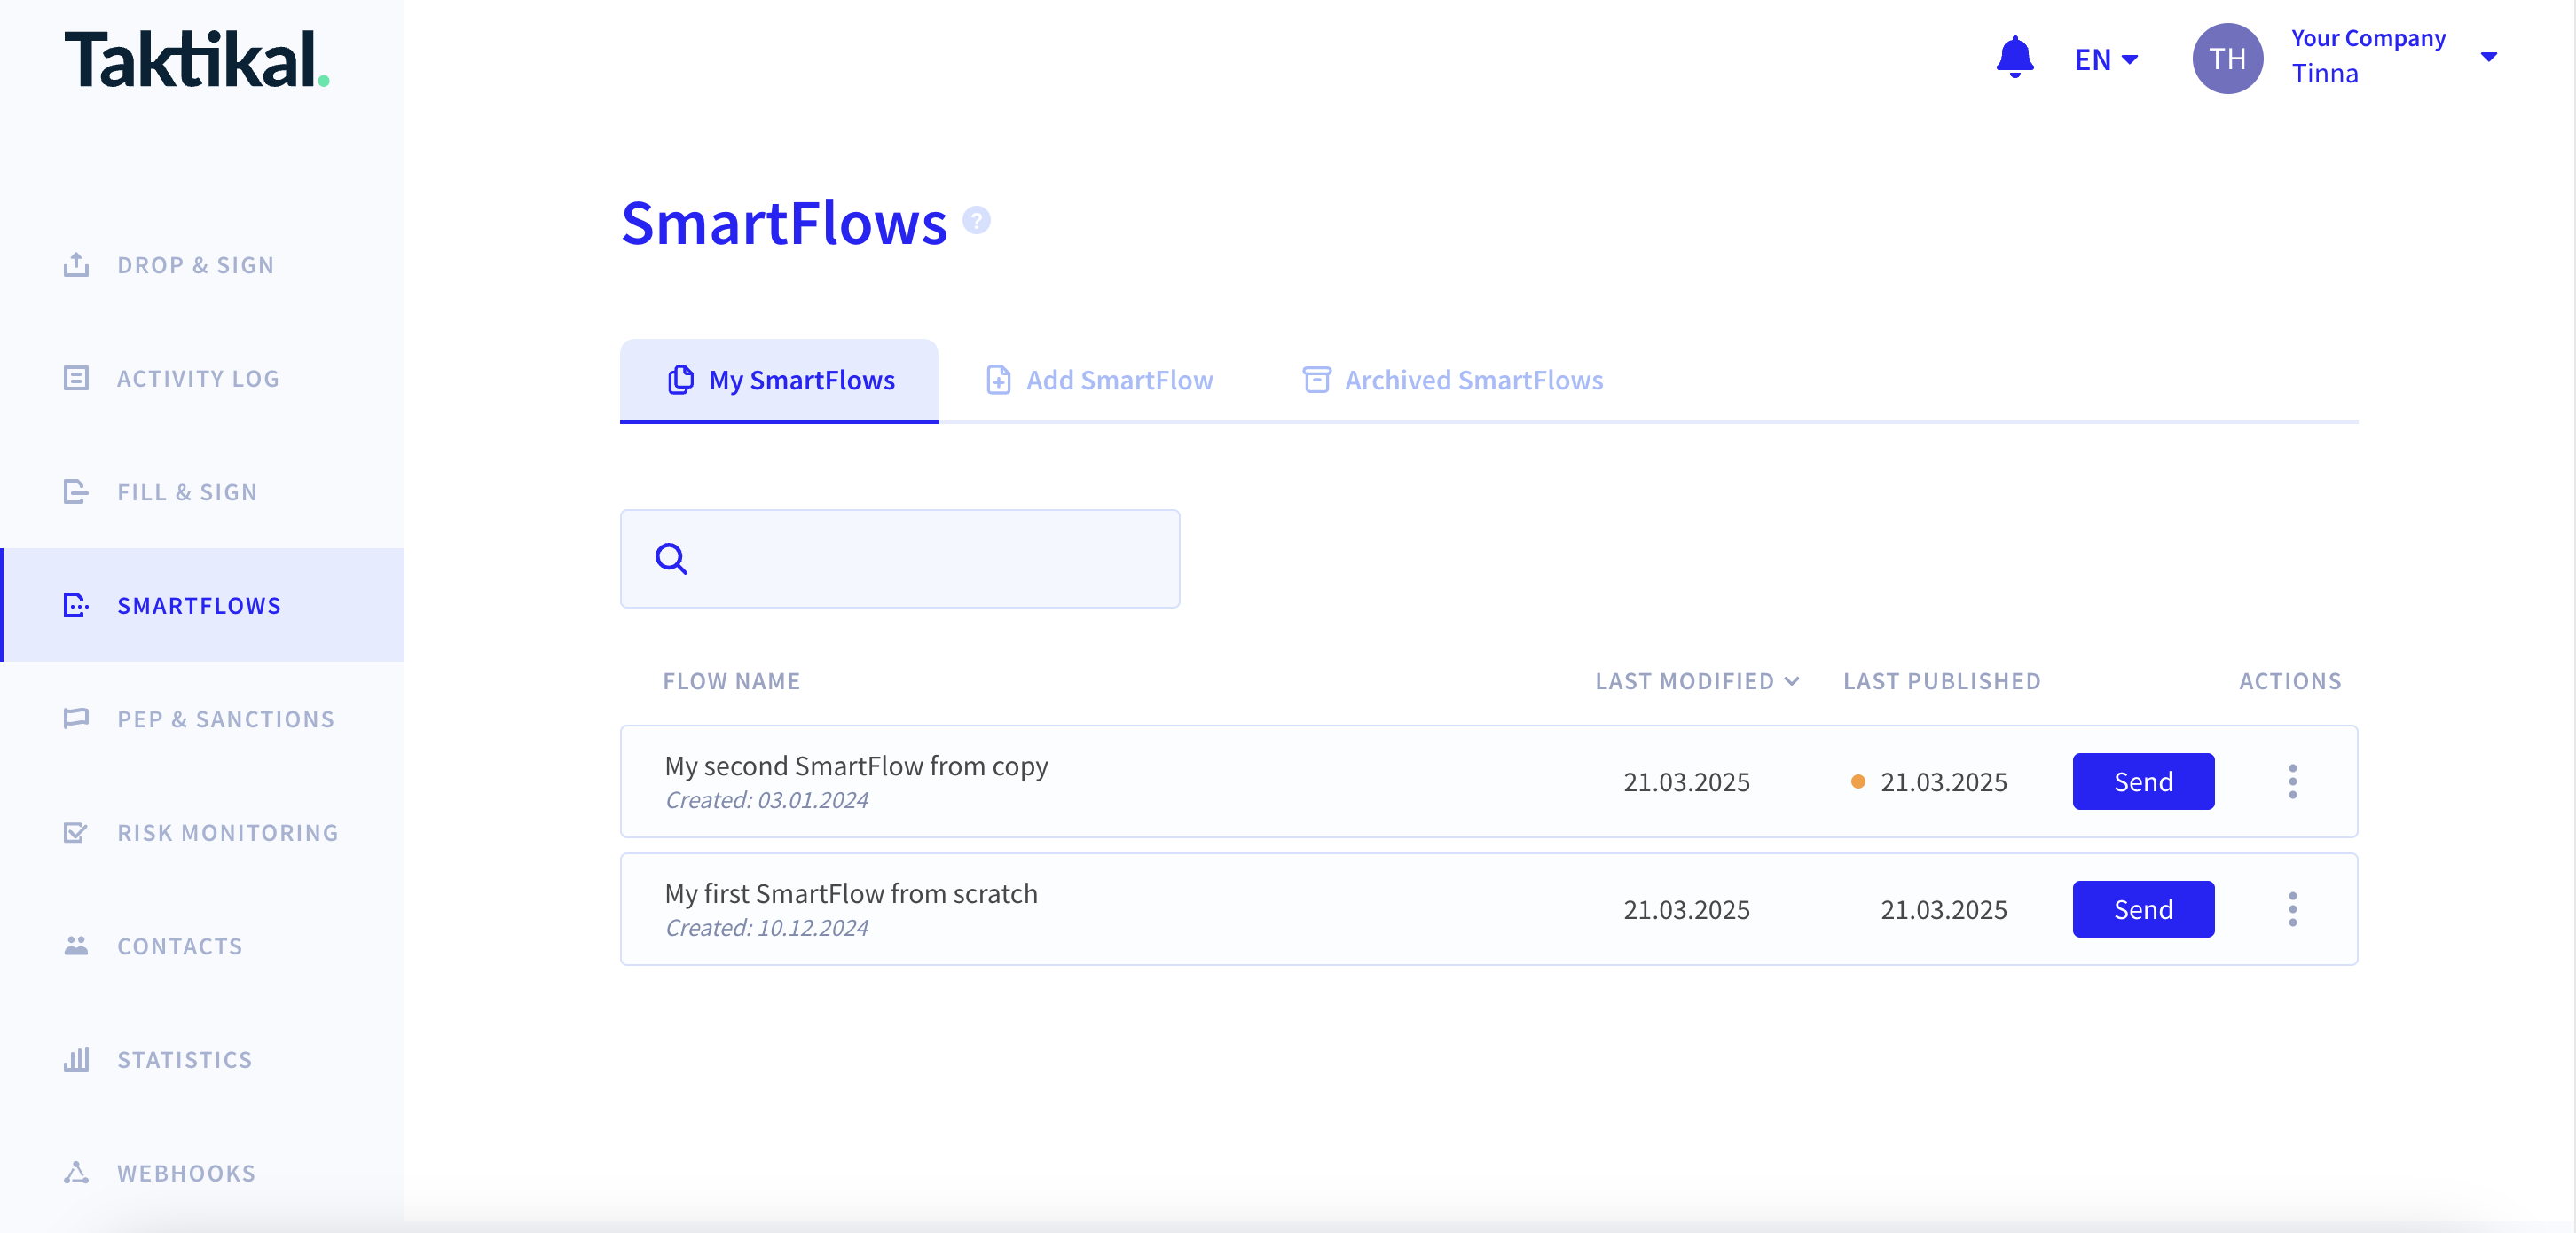Screen dimensions: 2576x1233
Task: Click the Contacts people icon
Action: pos(76,945)
